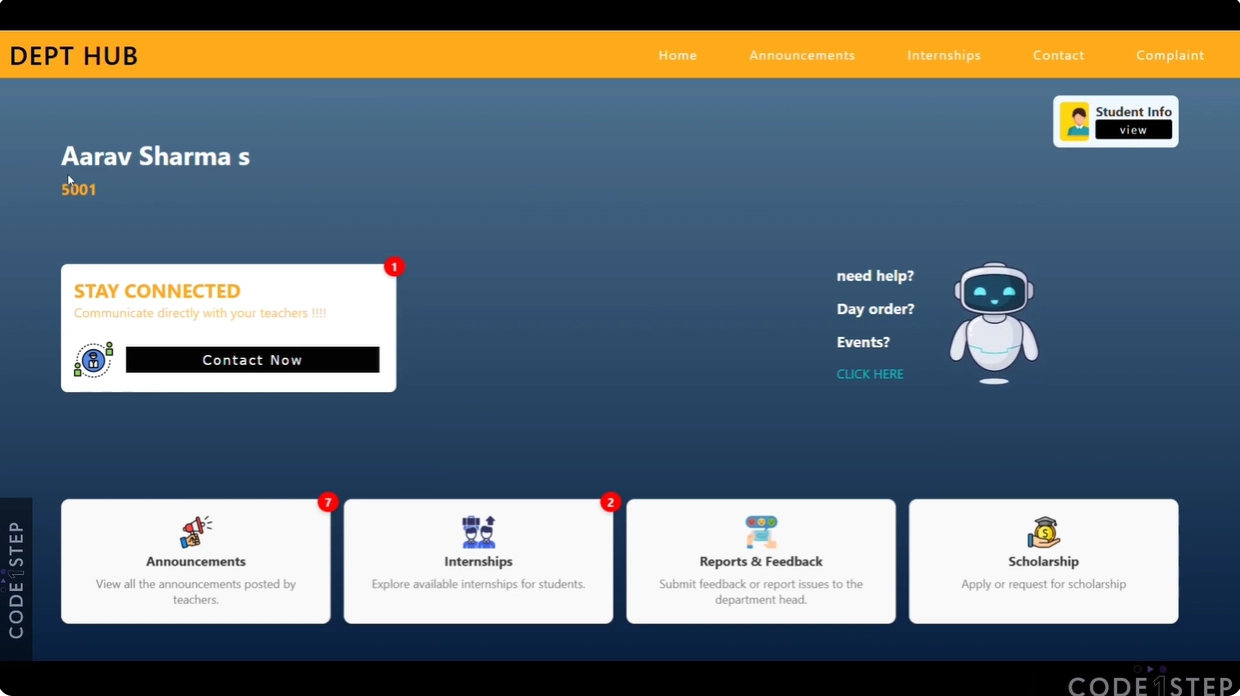Click the student avatar on Student Info card
The image size is (1240, 696).
tap(1075, 120)
